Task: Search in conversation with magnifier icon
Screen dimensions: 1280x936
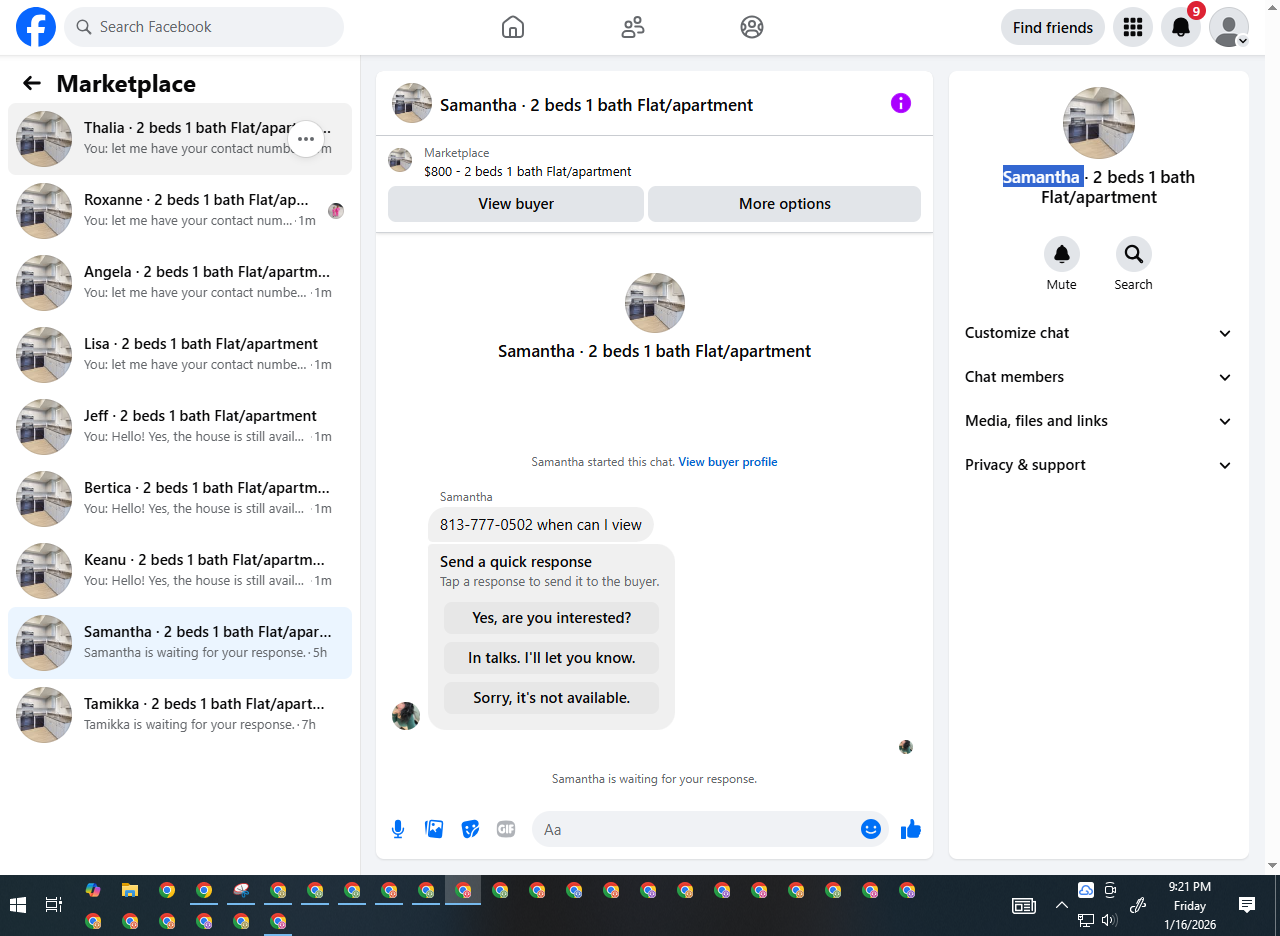Action: 1134,255
